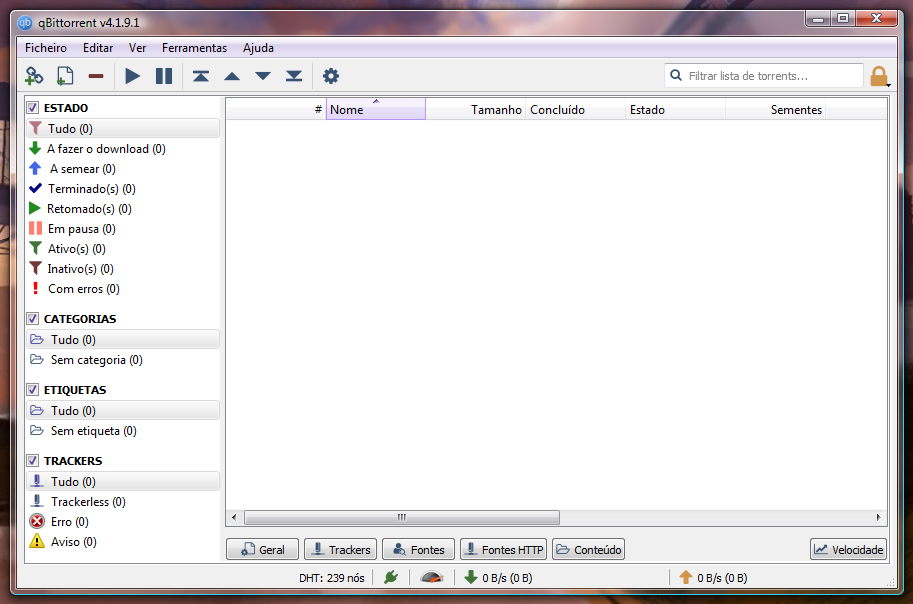Open the Editar menu
This screenshot has height=604, width=913.
click(x=98, y=48)
